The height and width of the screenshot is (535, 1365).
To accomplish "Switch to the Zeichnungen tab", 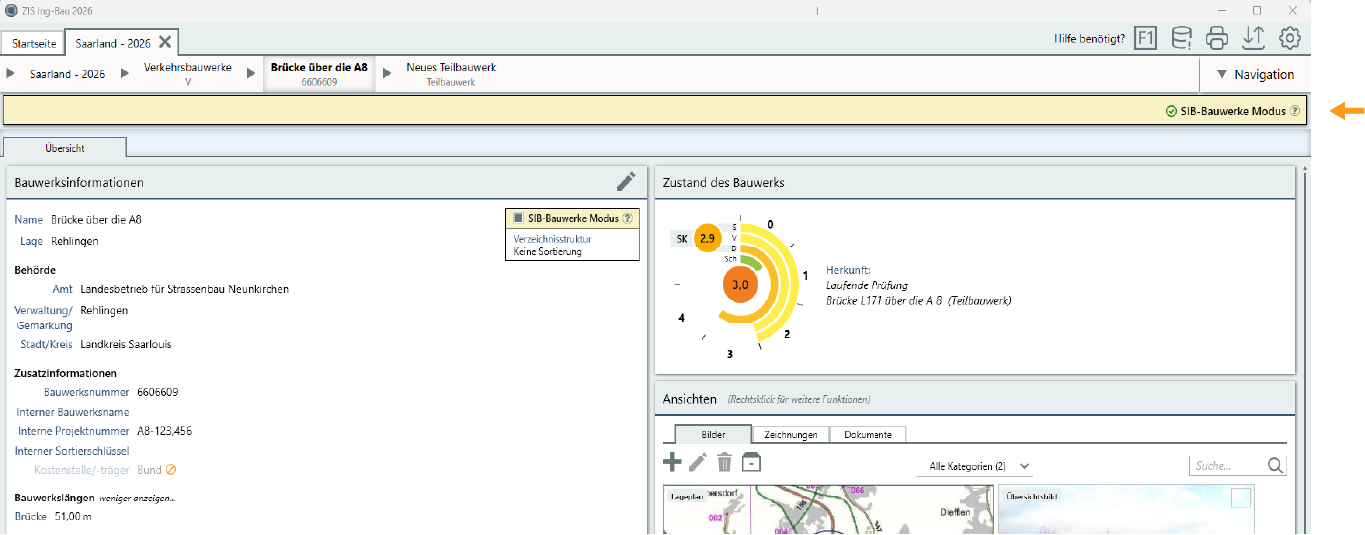I will pos(791,435).
